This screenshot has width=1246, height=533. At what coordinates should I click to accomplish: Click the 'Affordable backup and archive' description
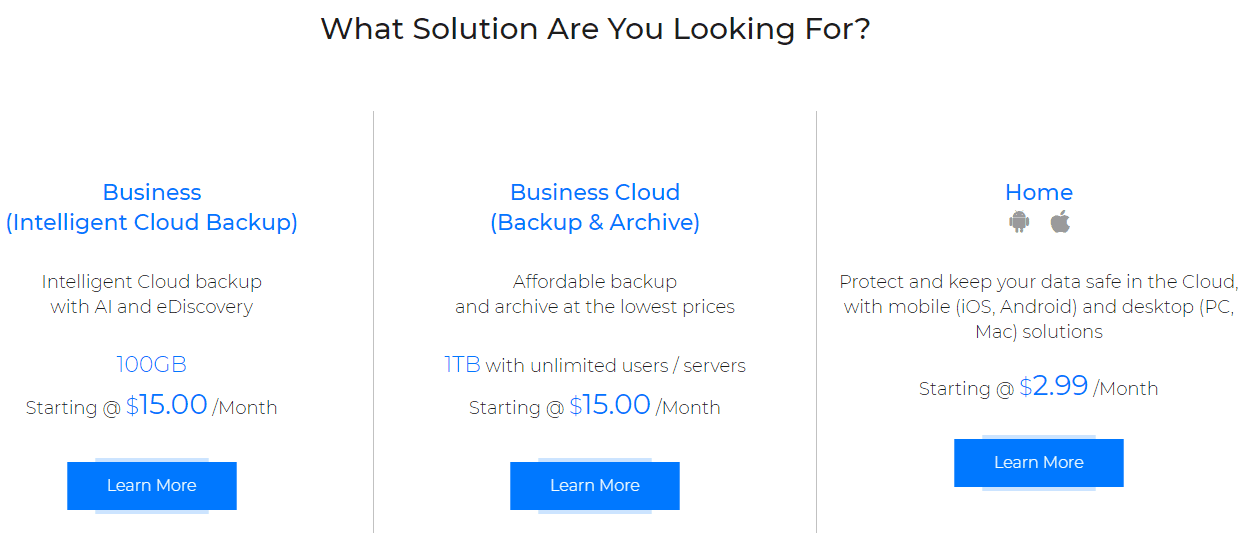tap(595, 294)
